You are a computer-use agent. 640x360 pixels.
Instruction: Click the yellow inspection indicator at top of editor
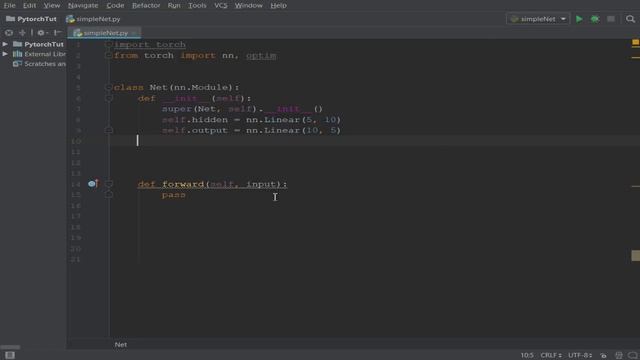click(636, 42)
